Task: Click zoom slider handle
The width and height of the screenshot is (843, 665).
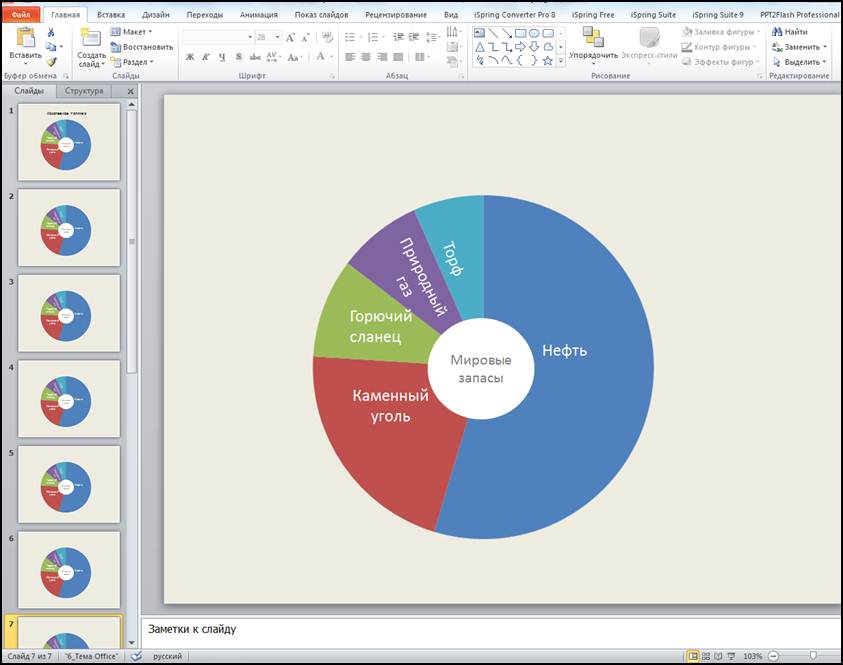Action: [813, 656]
